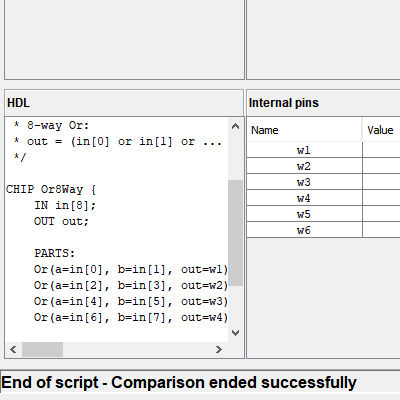Viewport: 400px width, 400px height.
Task: Select the Value column header
Action: (x=381, y=130)
